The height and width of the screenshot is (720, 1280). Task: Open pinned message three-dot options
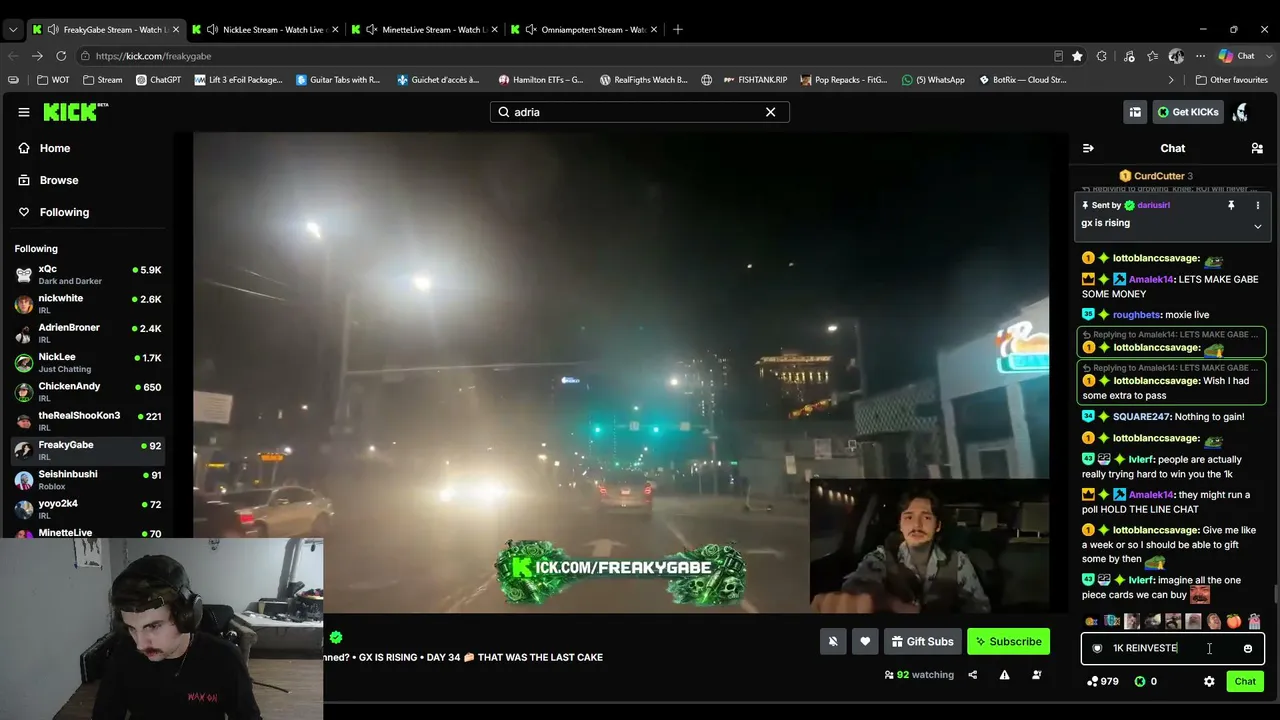tap(1258, 205)
